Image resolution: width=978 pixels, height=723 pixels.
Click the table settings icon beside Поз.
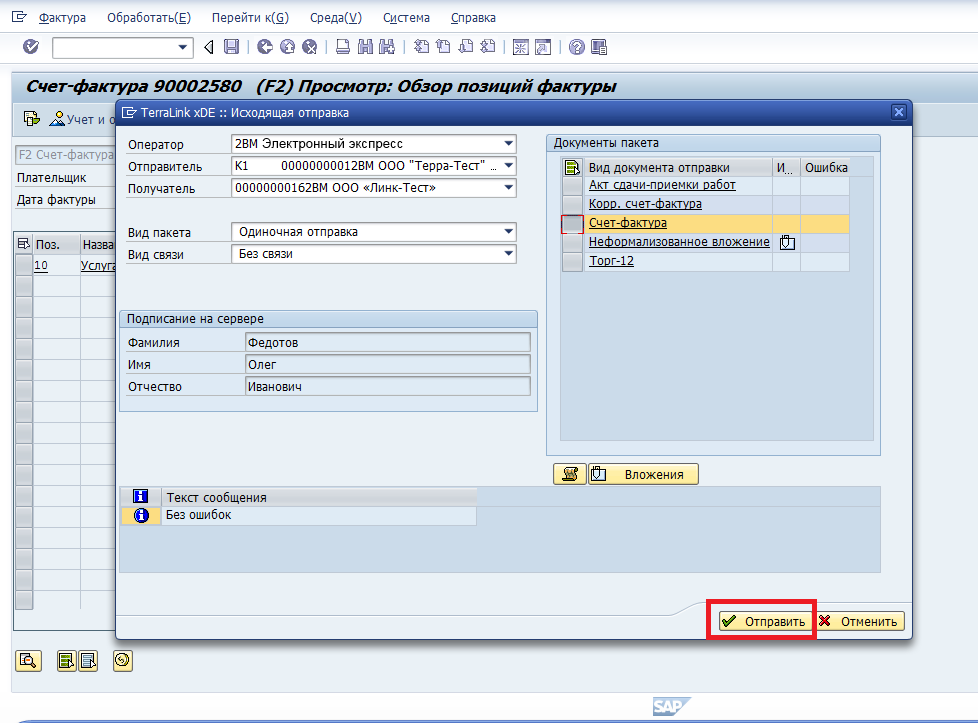pyautogui.click(x=24, y=244)
